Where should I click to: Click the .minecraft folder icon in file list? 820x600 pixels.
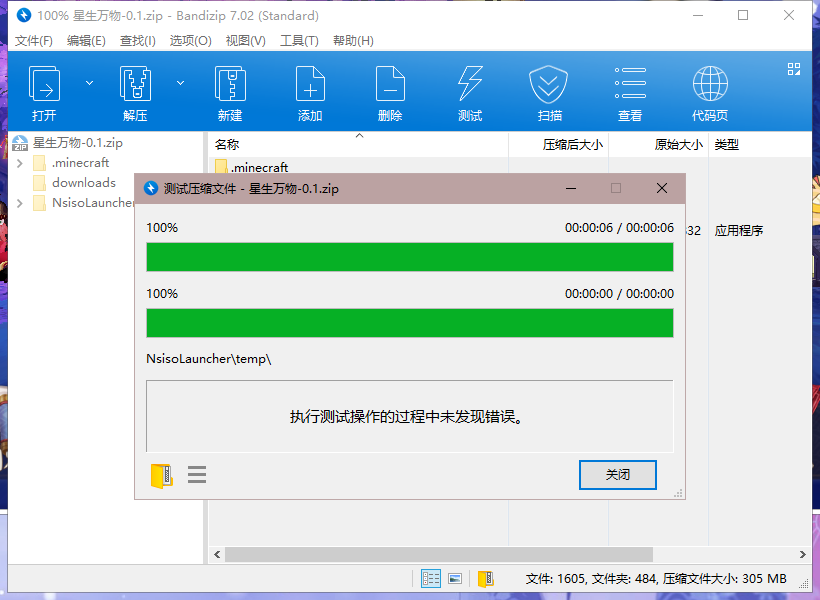221,166
